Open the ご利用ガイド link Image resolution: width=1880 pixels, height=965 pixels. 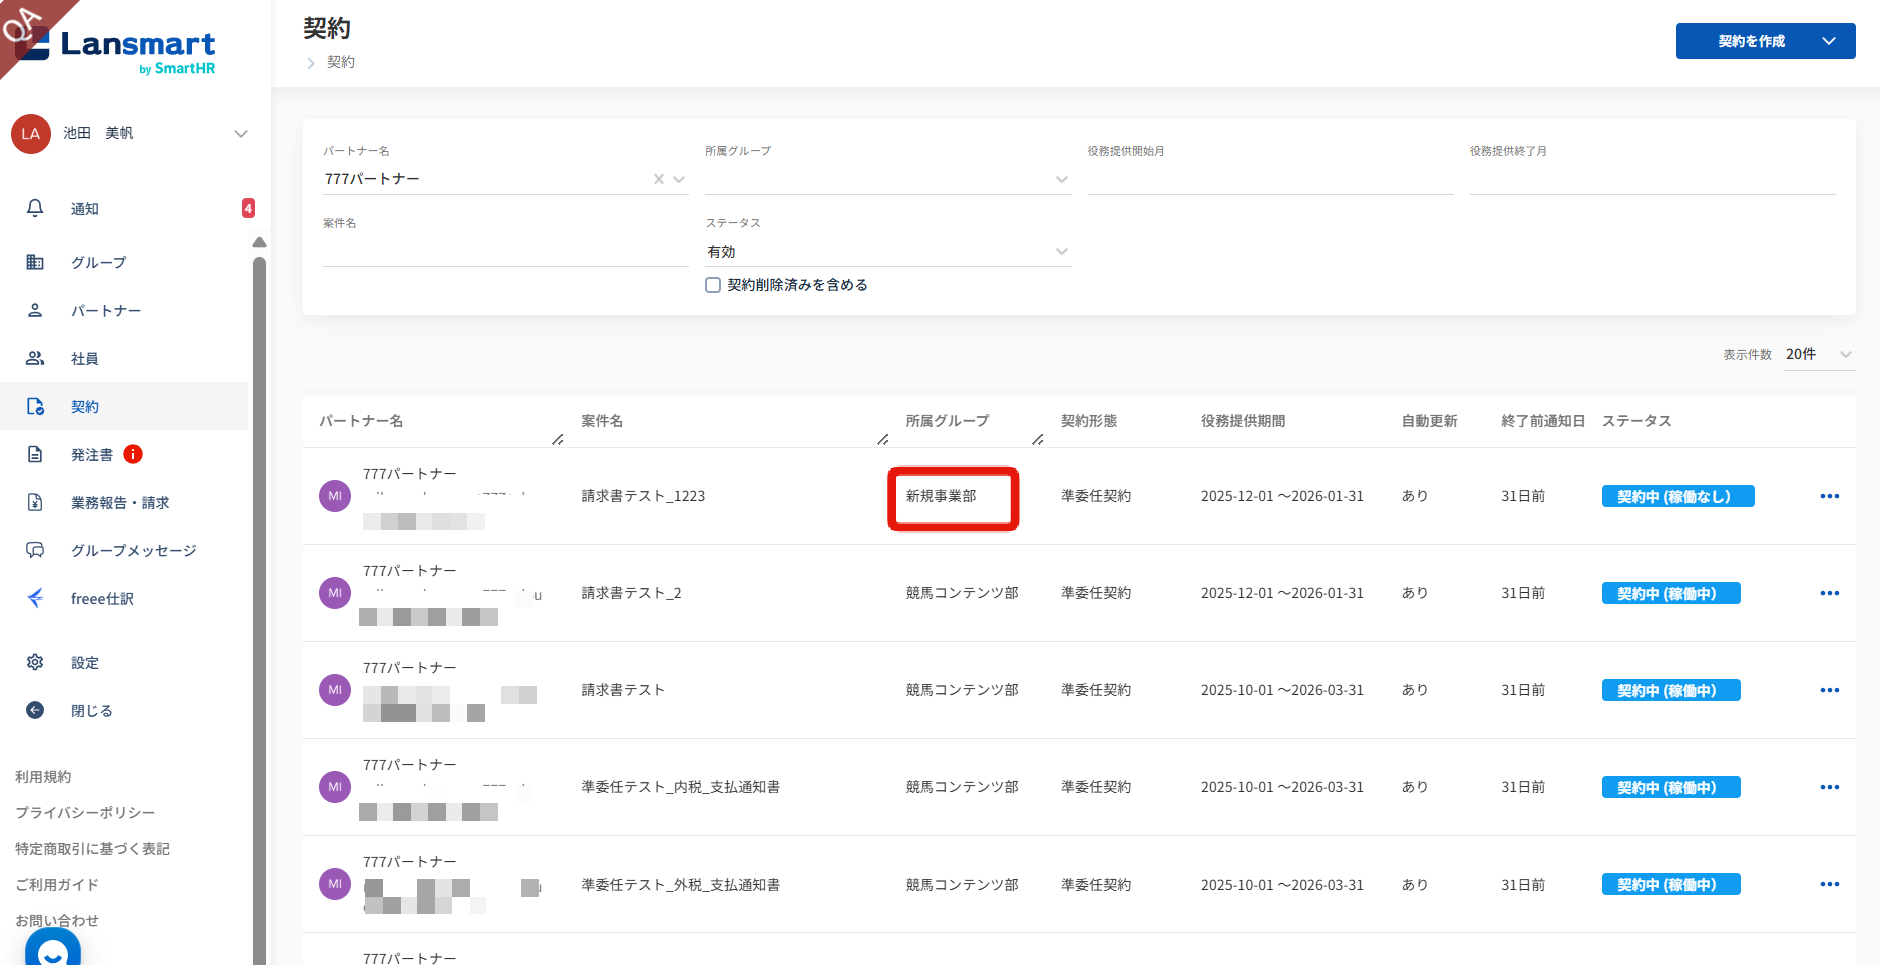(x=57, y=885)
